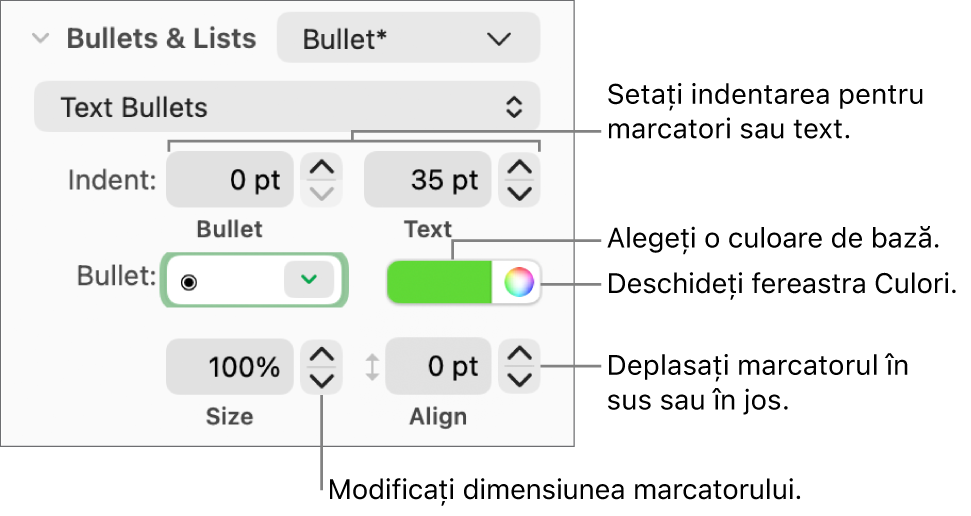Viewport: 971px width, 516px height.
Task: Decrease the bullet indent value
Action: tap(321, 192)
